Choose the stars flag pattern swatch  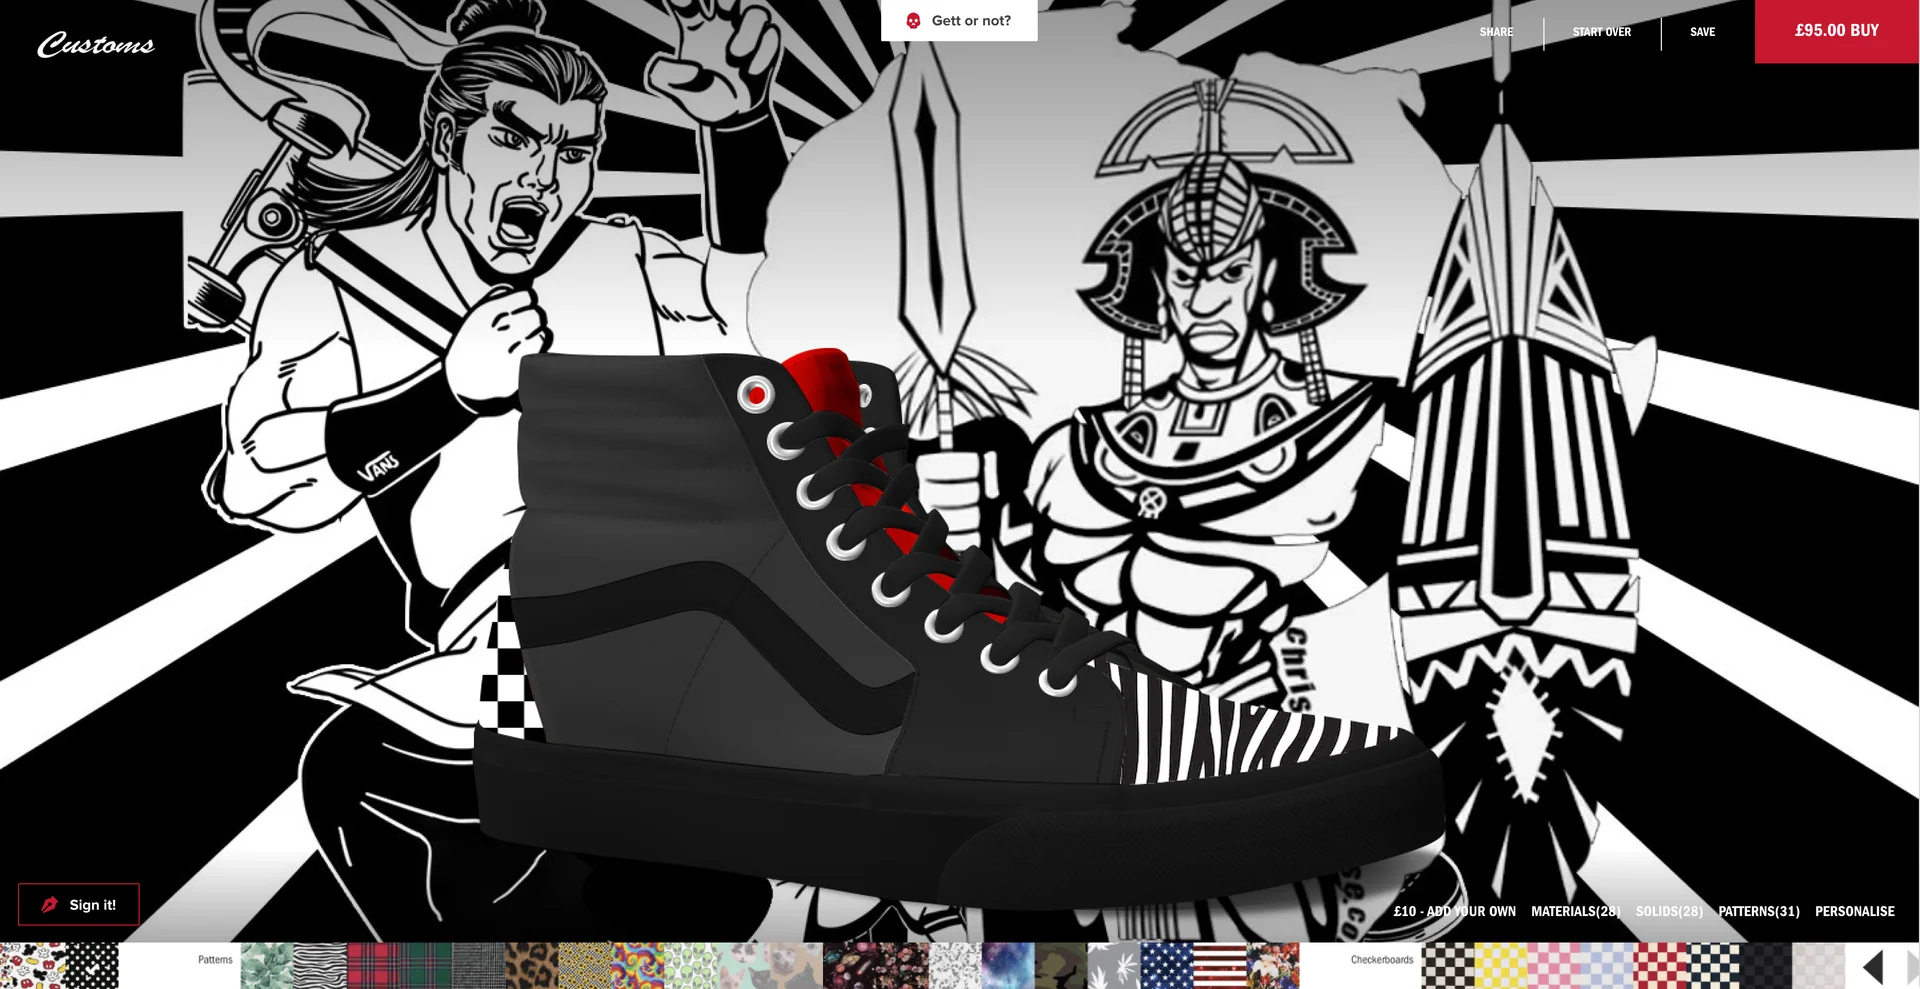tap(1167, 966)
